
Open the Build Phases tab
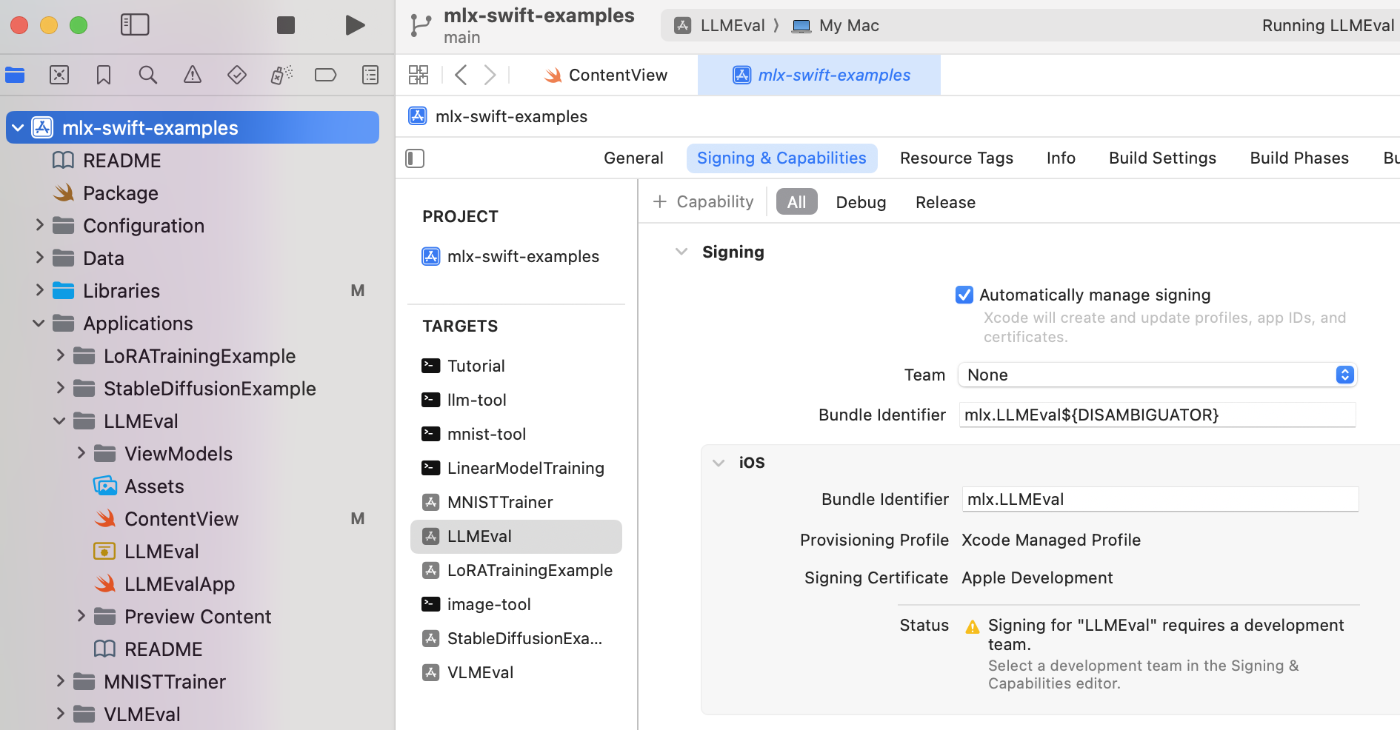click(1299, 158)
